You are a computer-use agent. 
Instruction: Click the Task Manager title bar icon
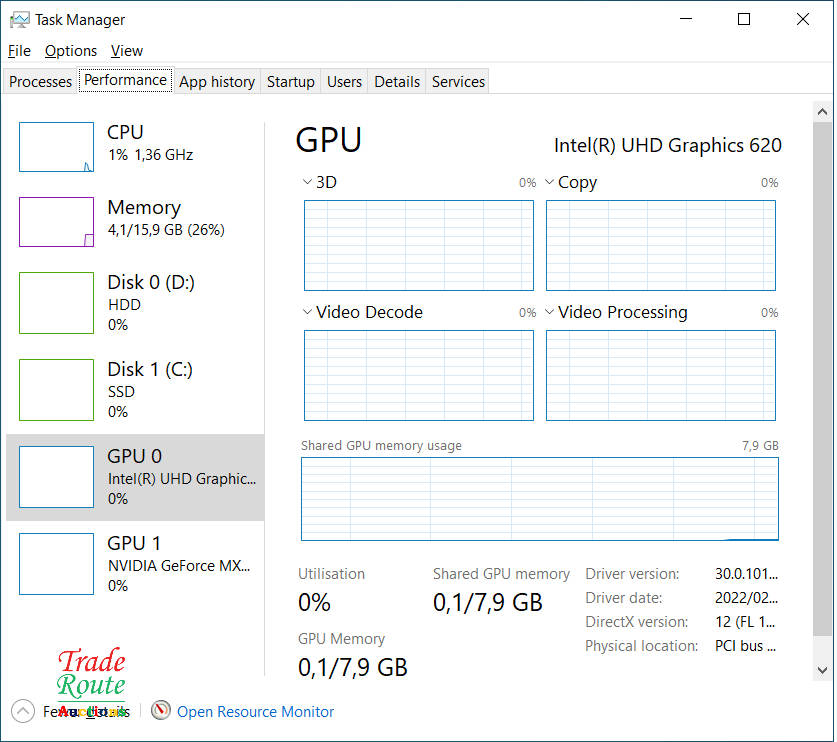point(19,19)
